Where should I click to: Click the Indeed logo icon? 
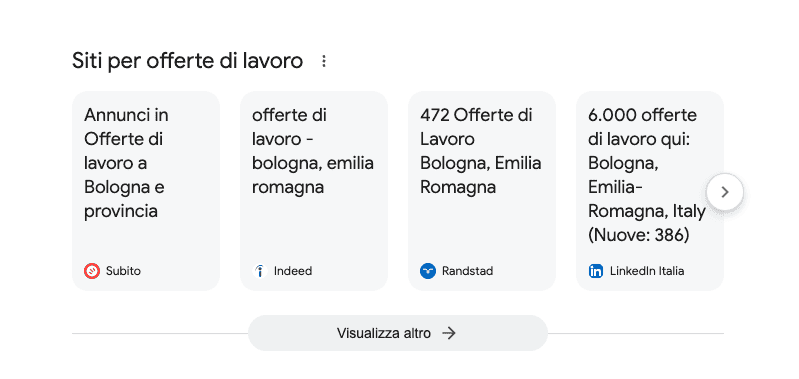(x=260, y=271)
